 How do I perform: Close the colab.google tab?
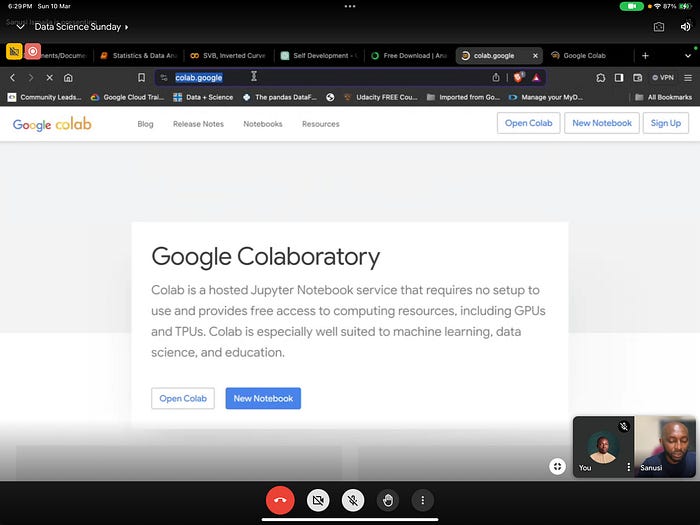535,55
